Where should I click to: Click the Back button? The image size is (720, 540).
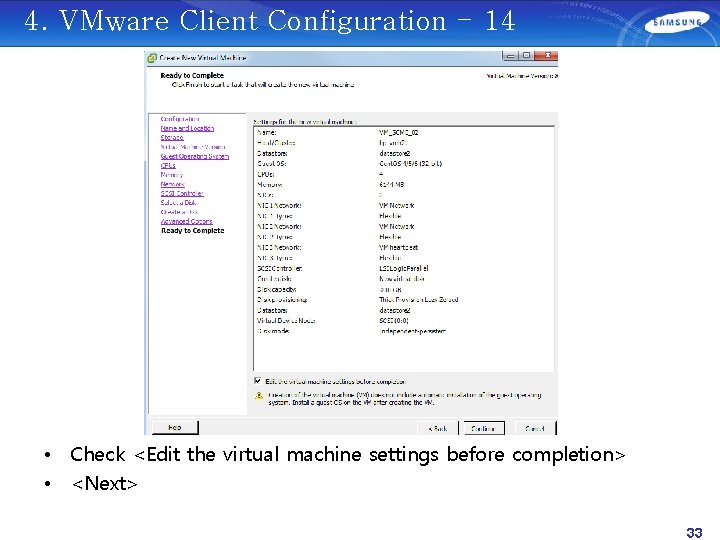(438, 428)
